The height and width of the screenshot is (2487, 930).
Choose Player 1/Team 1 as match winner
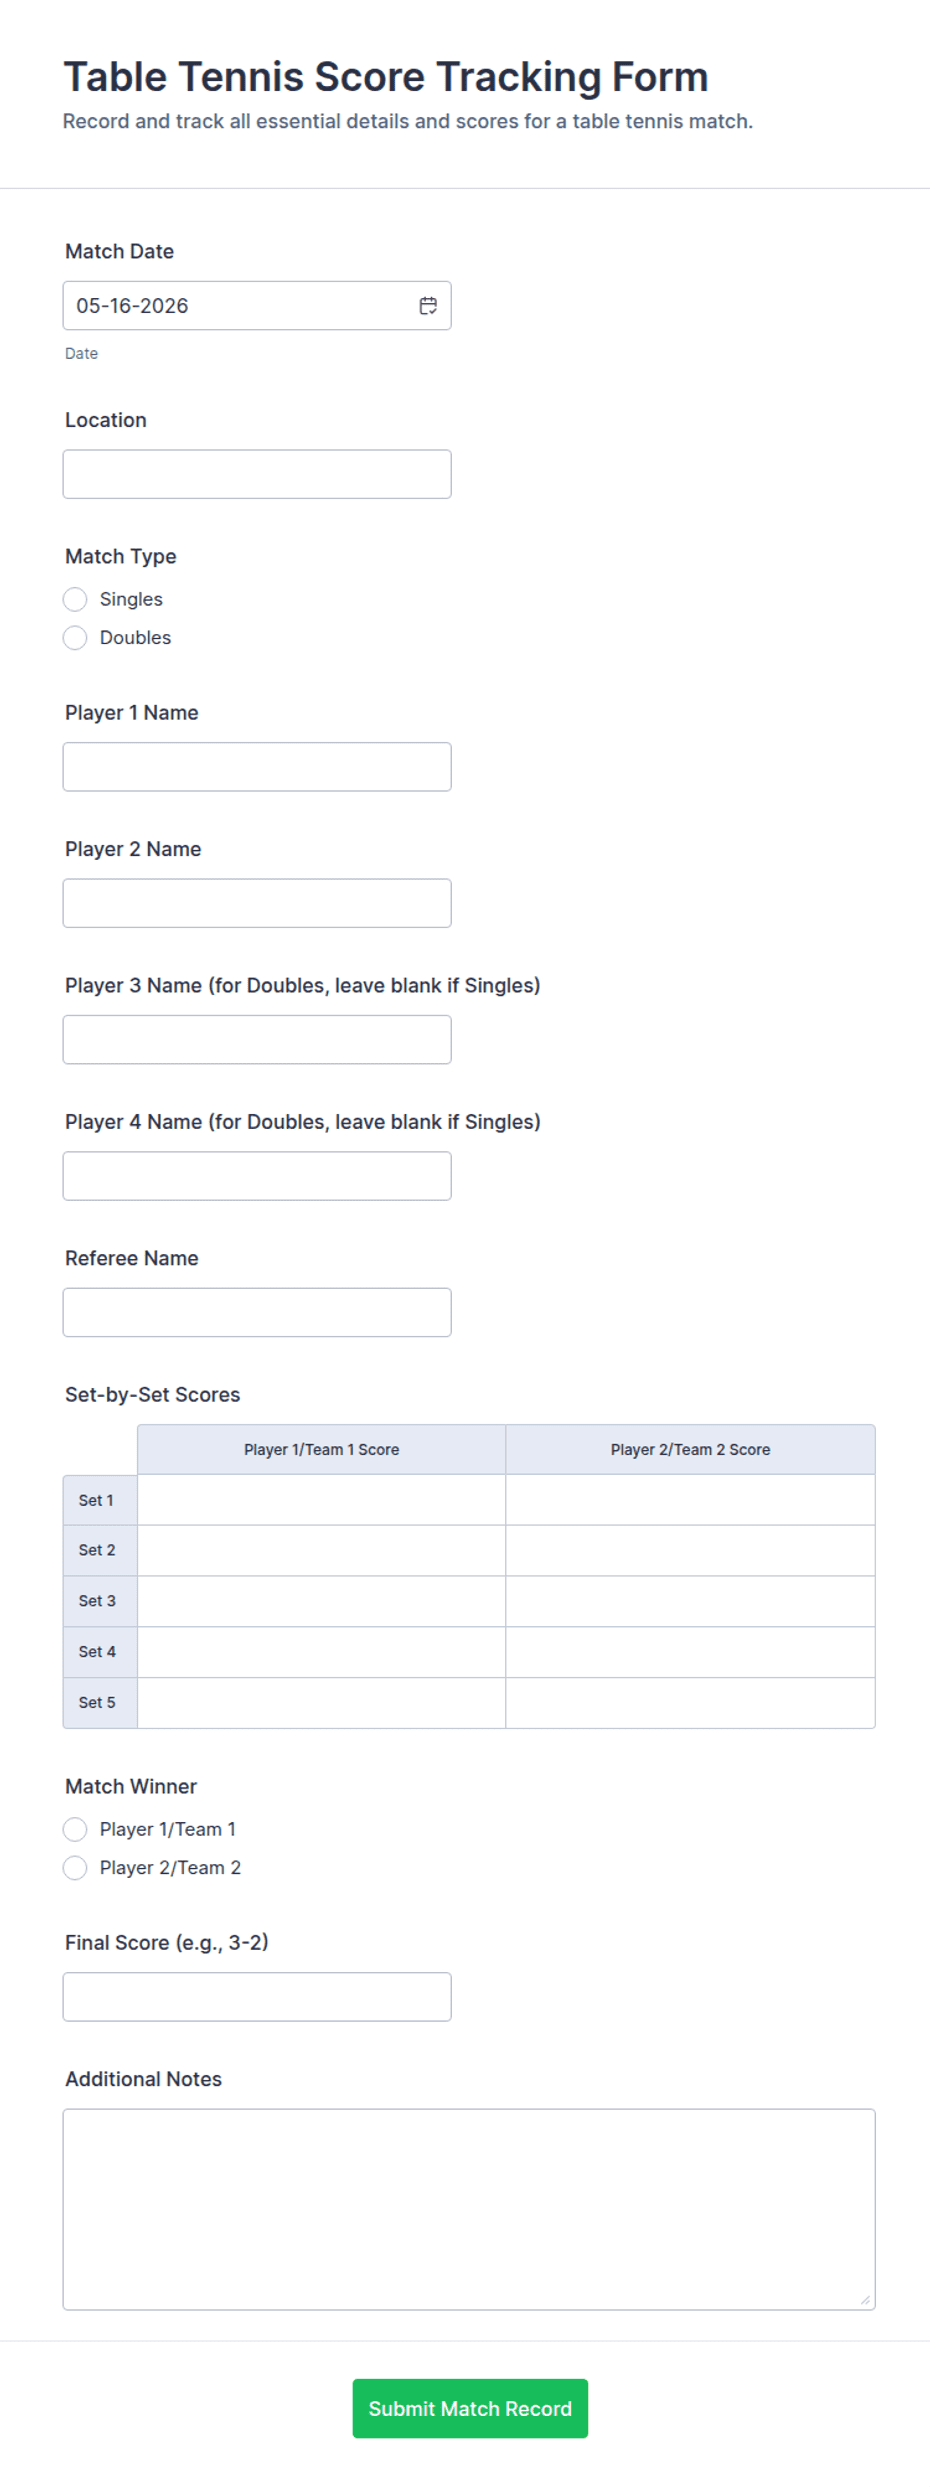coord(75,1829)
